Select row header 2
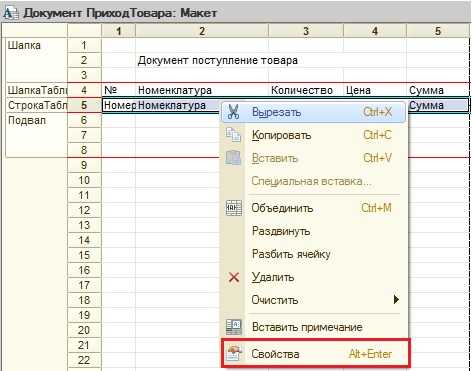Image resolution: width=472 pixels, height=371 pixels. (84, 60)
